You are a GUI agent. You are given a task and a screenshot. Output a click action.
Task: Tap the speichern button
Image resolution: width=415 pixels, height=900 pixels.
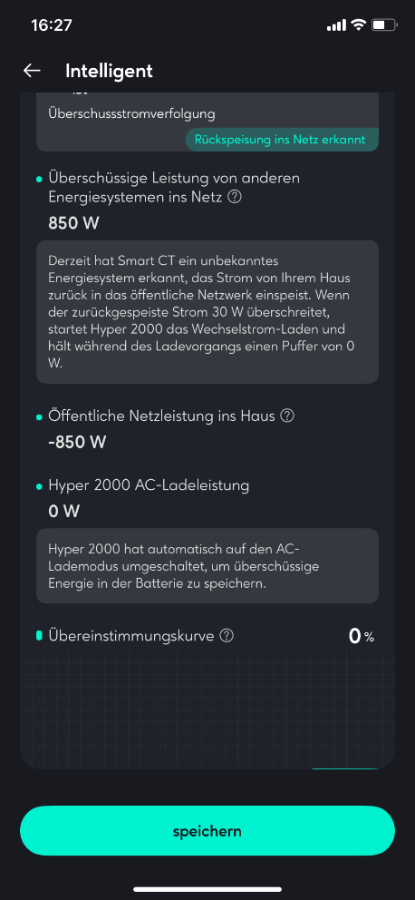(207, 831)
